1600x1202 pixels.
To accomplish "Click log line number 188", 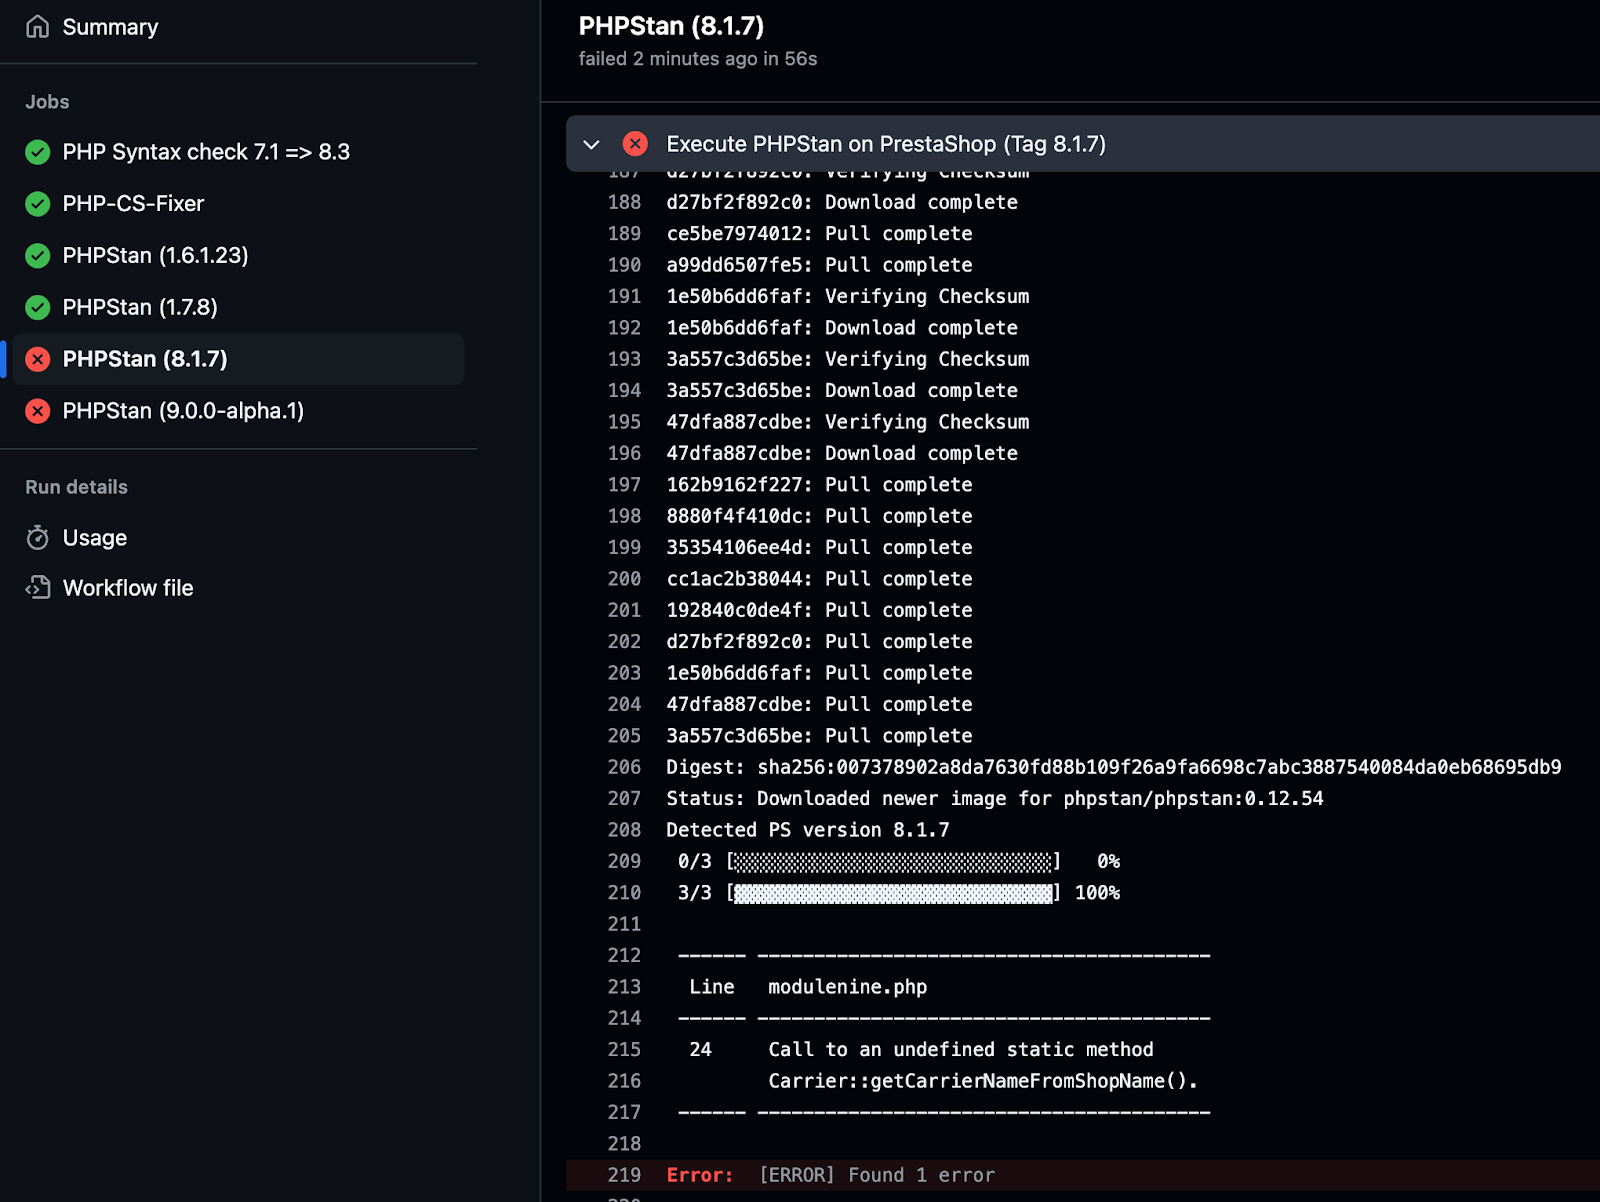I will (x=624, y=202).
